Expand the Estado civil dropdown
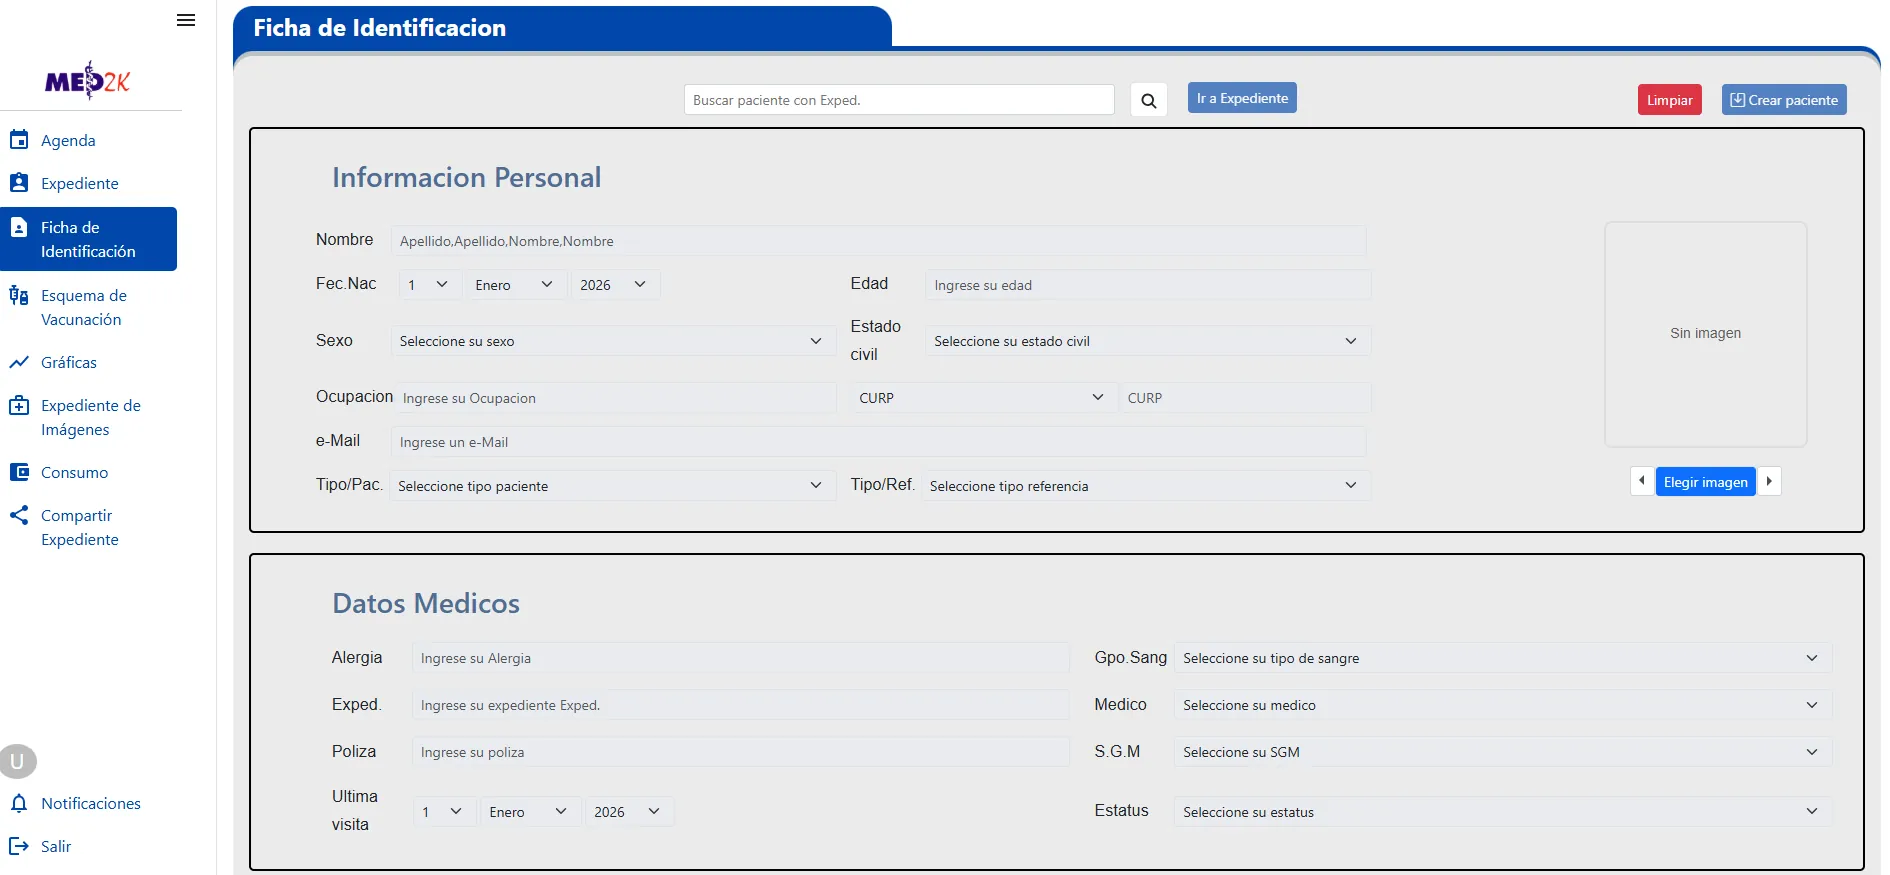The image size is (1890, 875). [x=1147, y=341]
